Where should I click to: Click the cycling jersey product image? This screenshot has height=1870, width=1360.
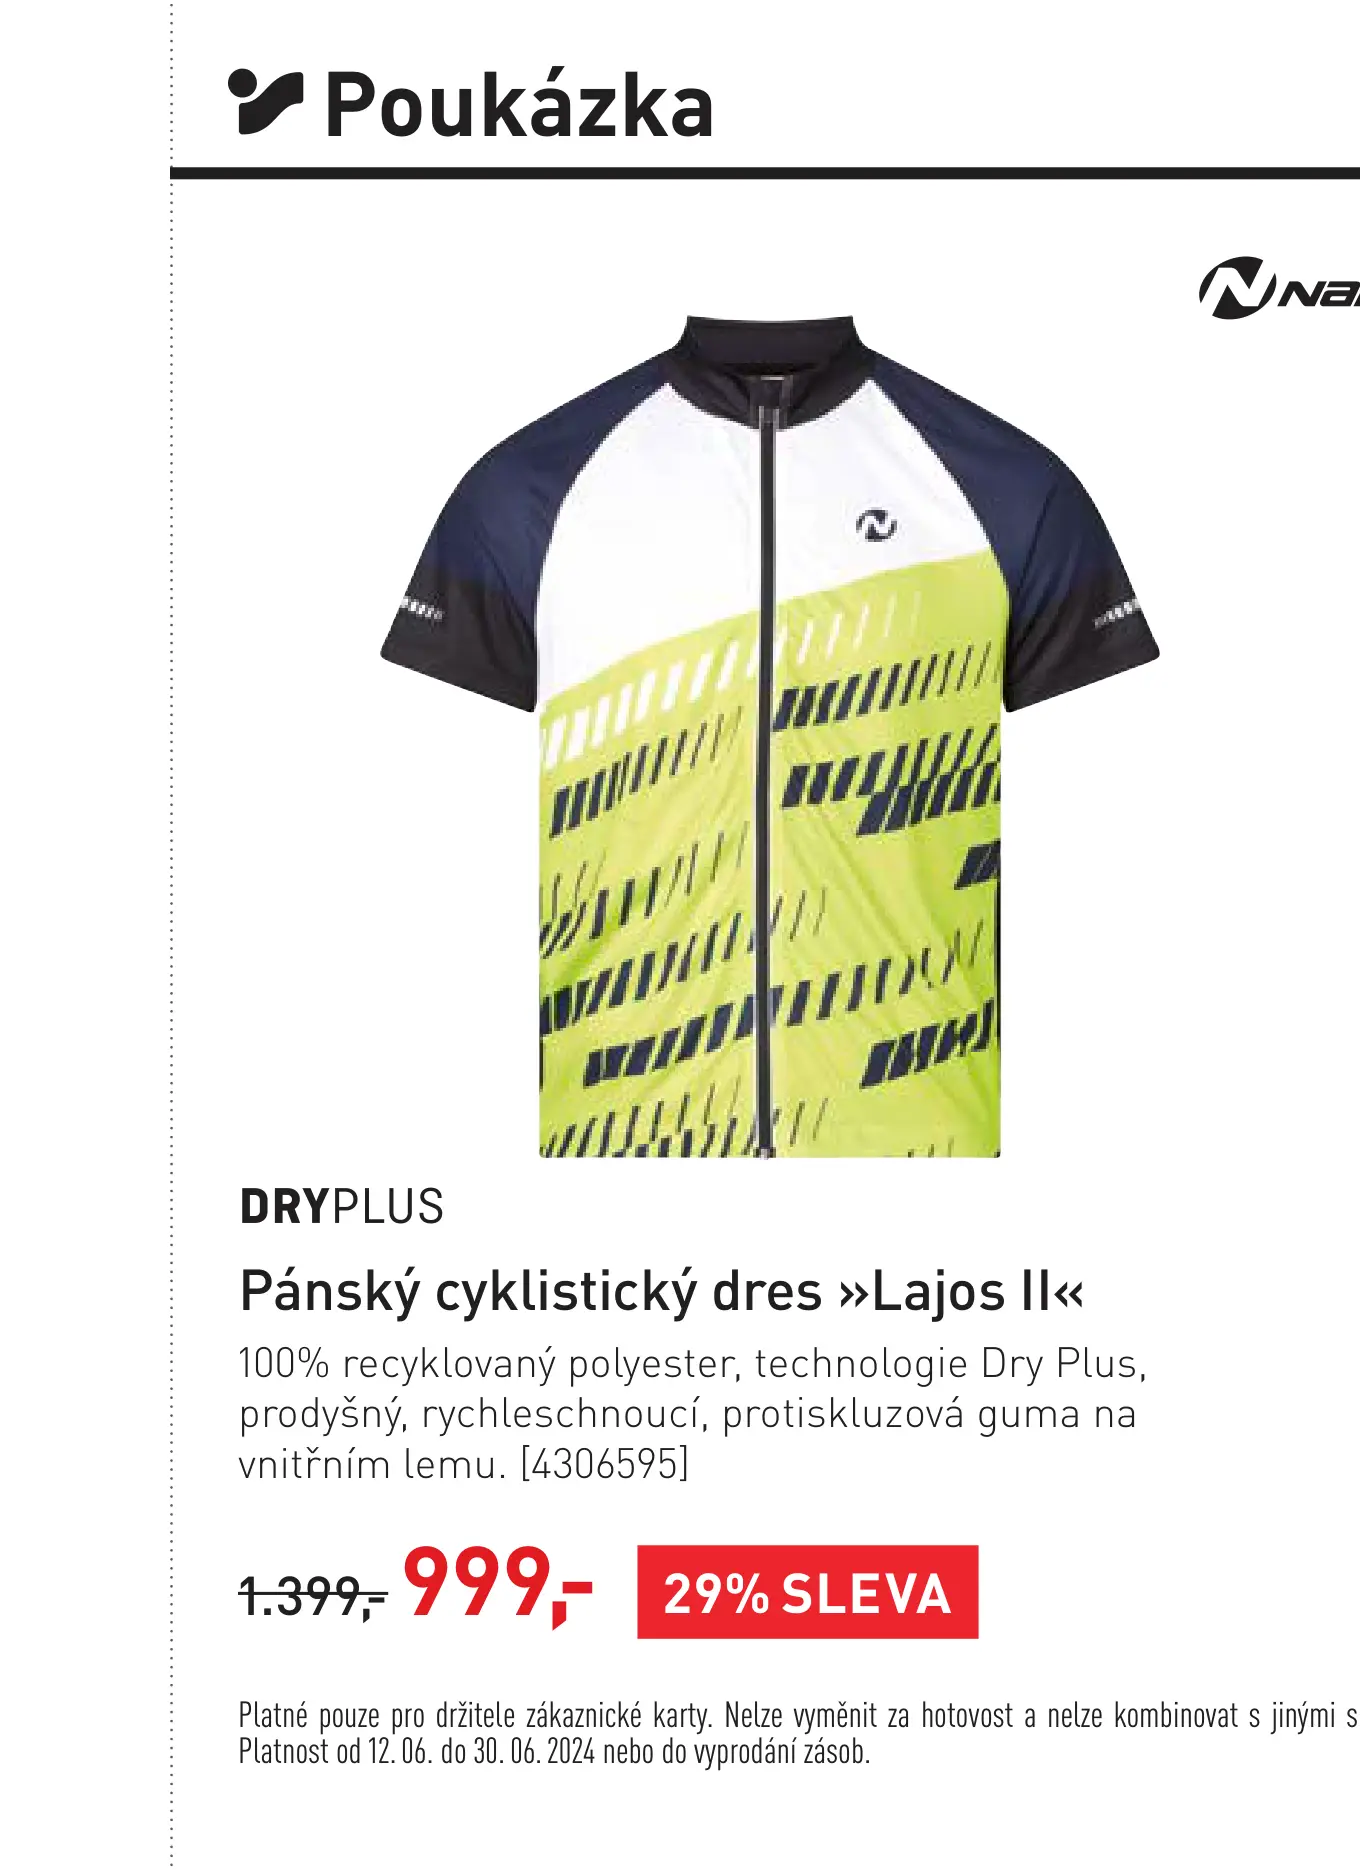769,737
